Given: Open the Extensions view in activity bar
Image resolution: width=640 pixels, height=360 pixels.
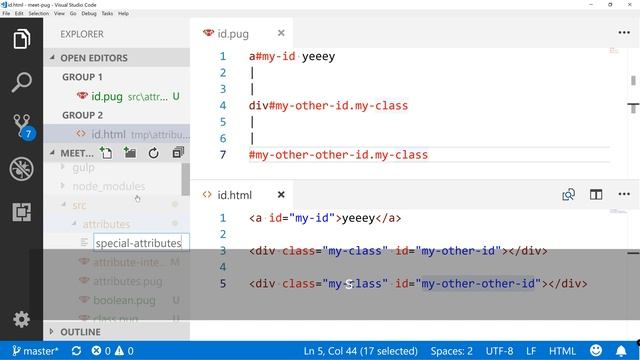Looking at the screenshot, I should pyautogui.click(x=21, y=212).
